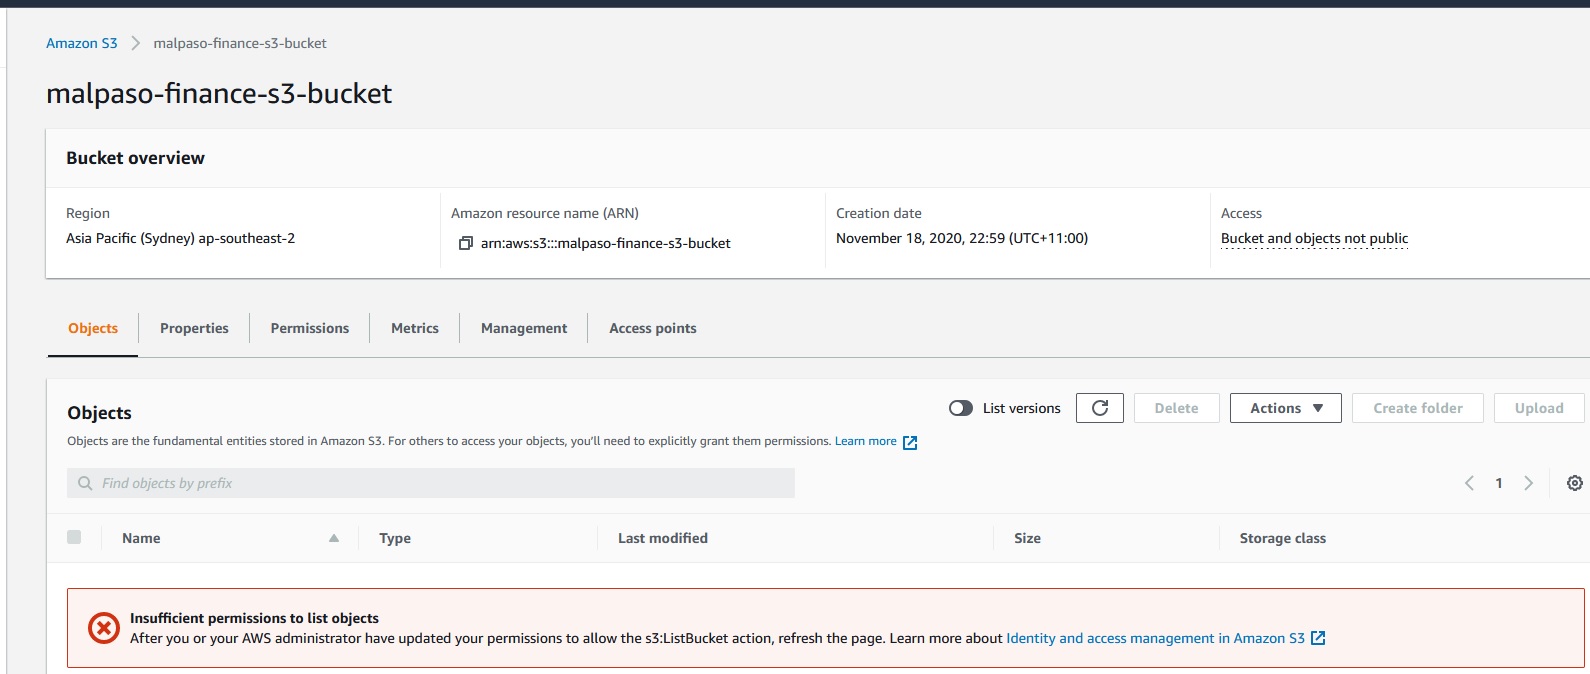The height and width of the screenshot is (674, 1590).
Task: Click Bucket and objects not public access text
Action: [x=1314, y=238]
